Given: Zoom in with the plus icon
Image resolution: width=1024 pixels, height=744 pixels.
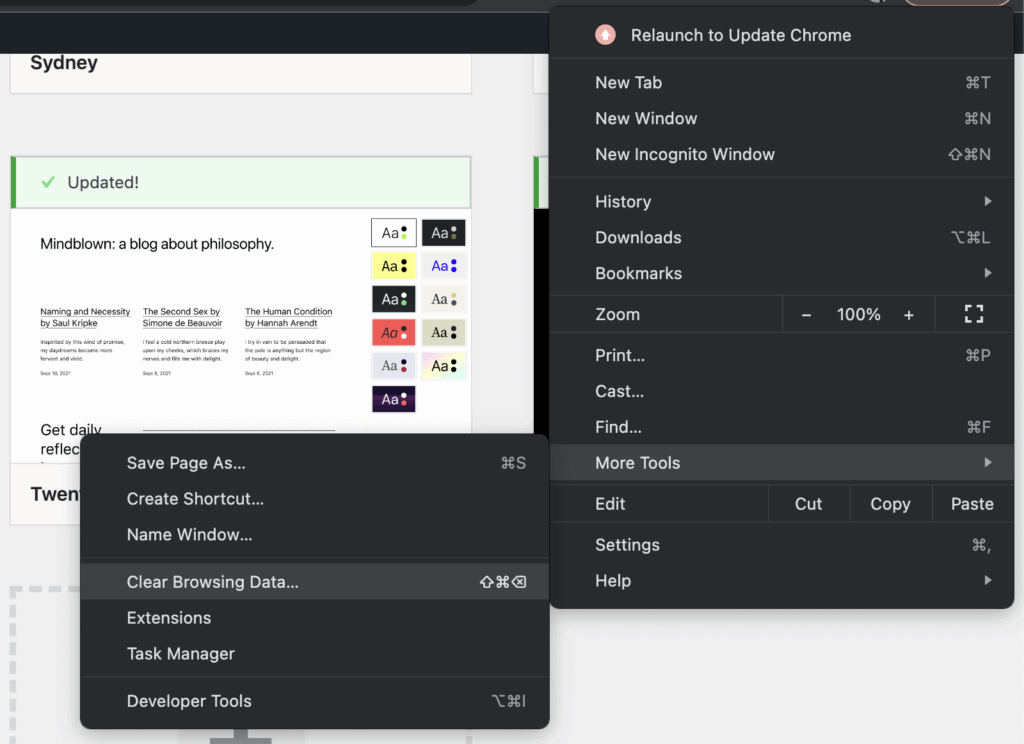Looking at the screenshot, I should point(909,314).
